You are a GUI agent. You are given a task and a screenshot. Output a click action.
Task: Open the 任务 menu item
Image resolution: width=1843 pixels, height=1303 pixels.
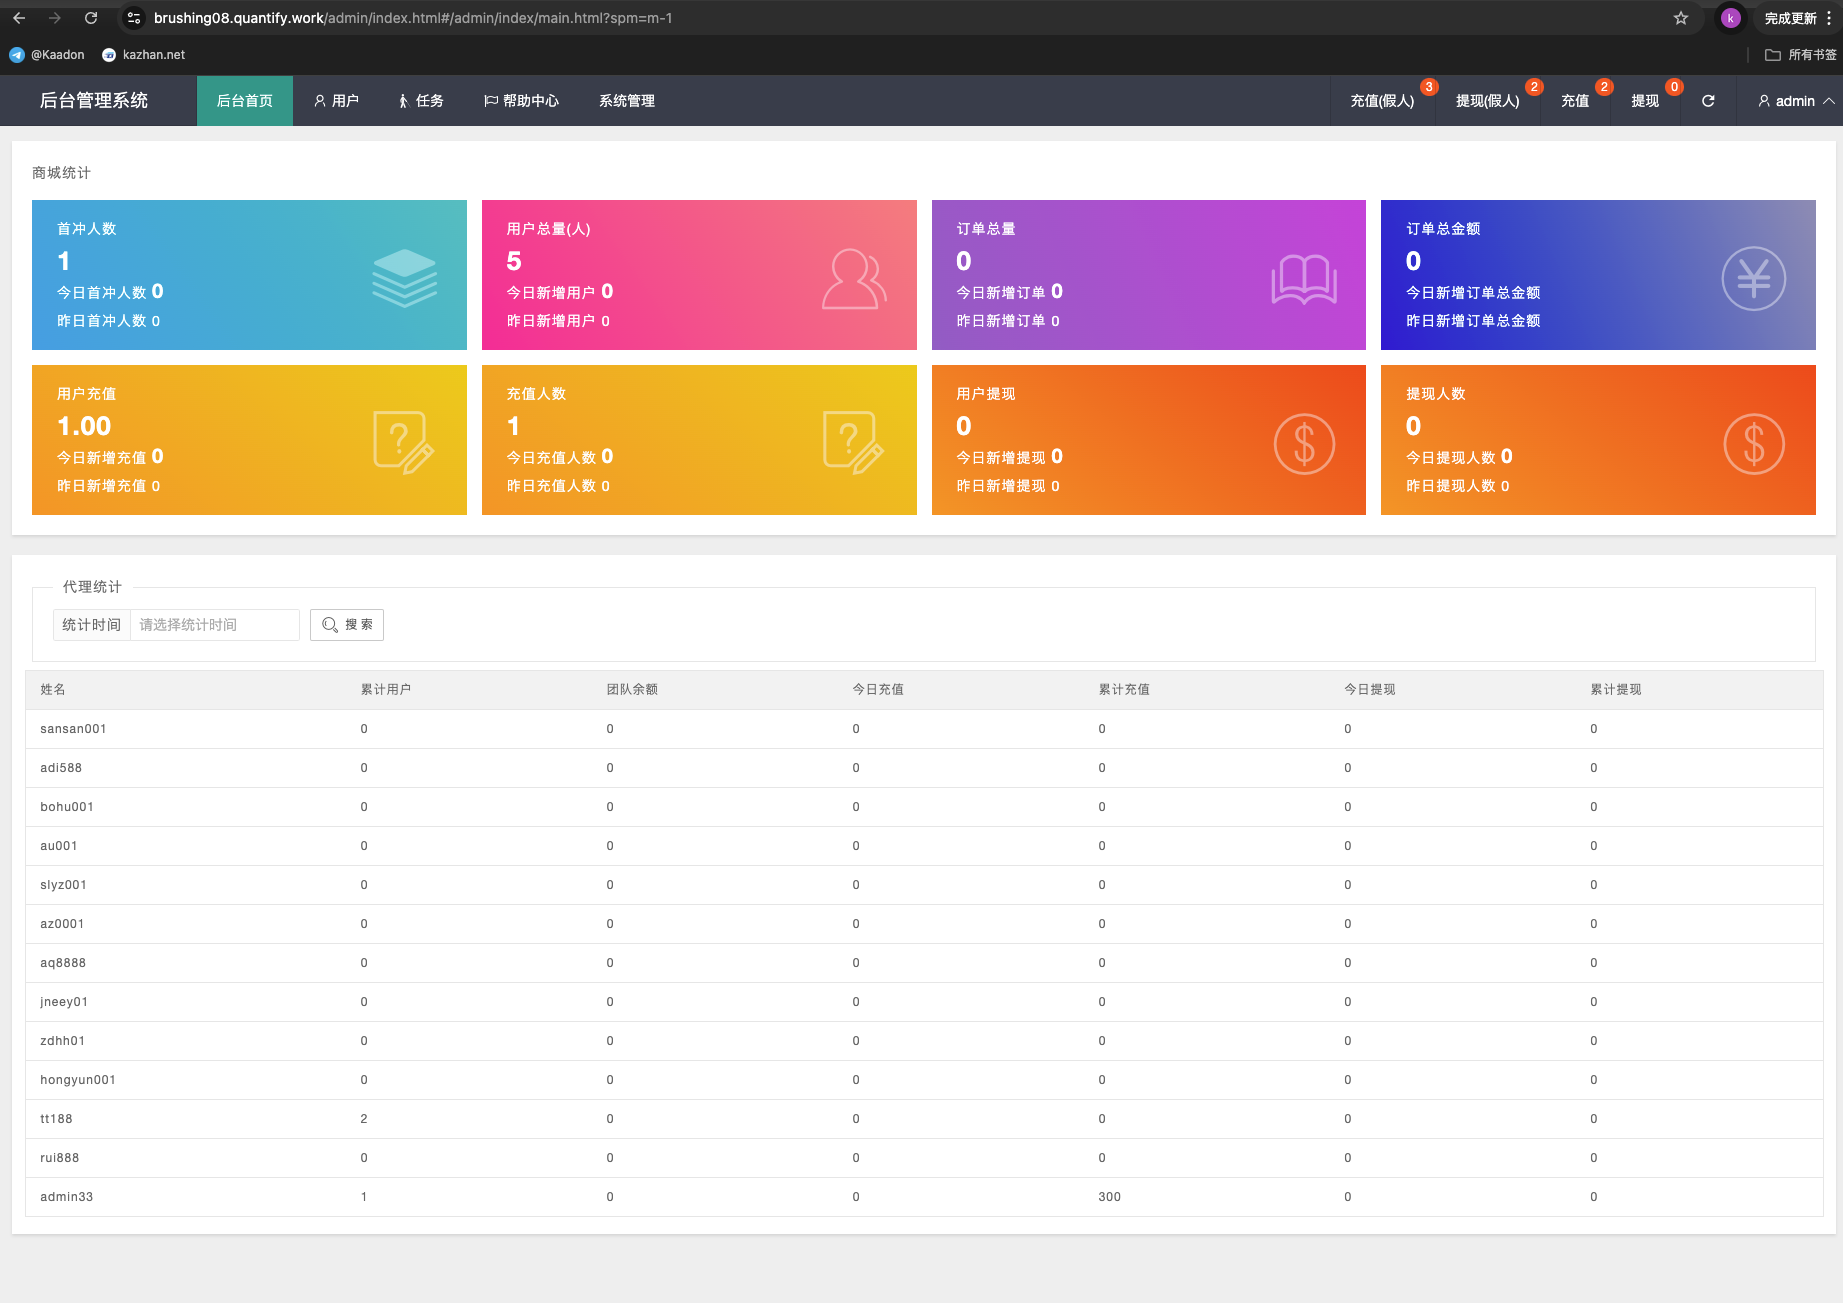point(421,101)
